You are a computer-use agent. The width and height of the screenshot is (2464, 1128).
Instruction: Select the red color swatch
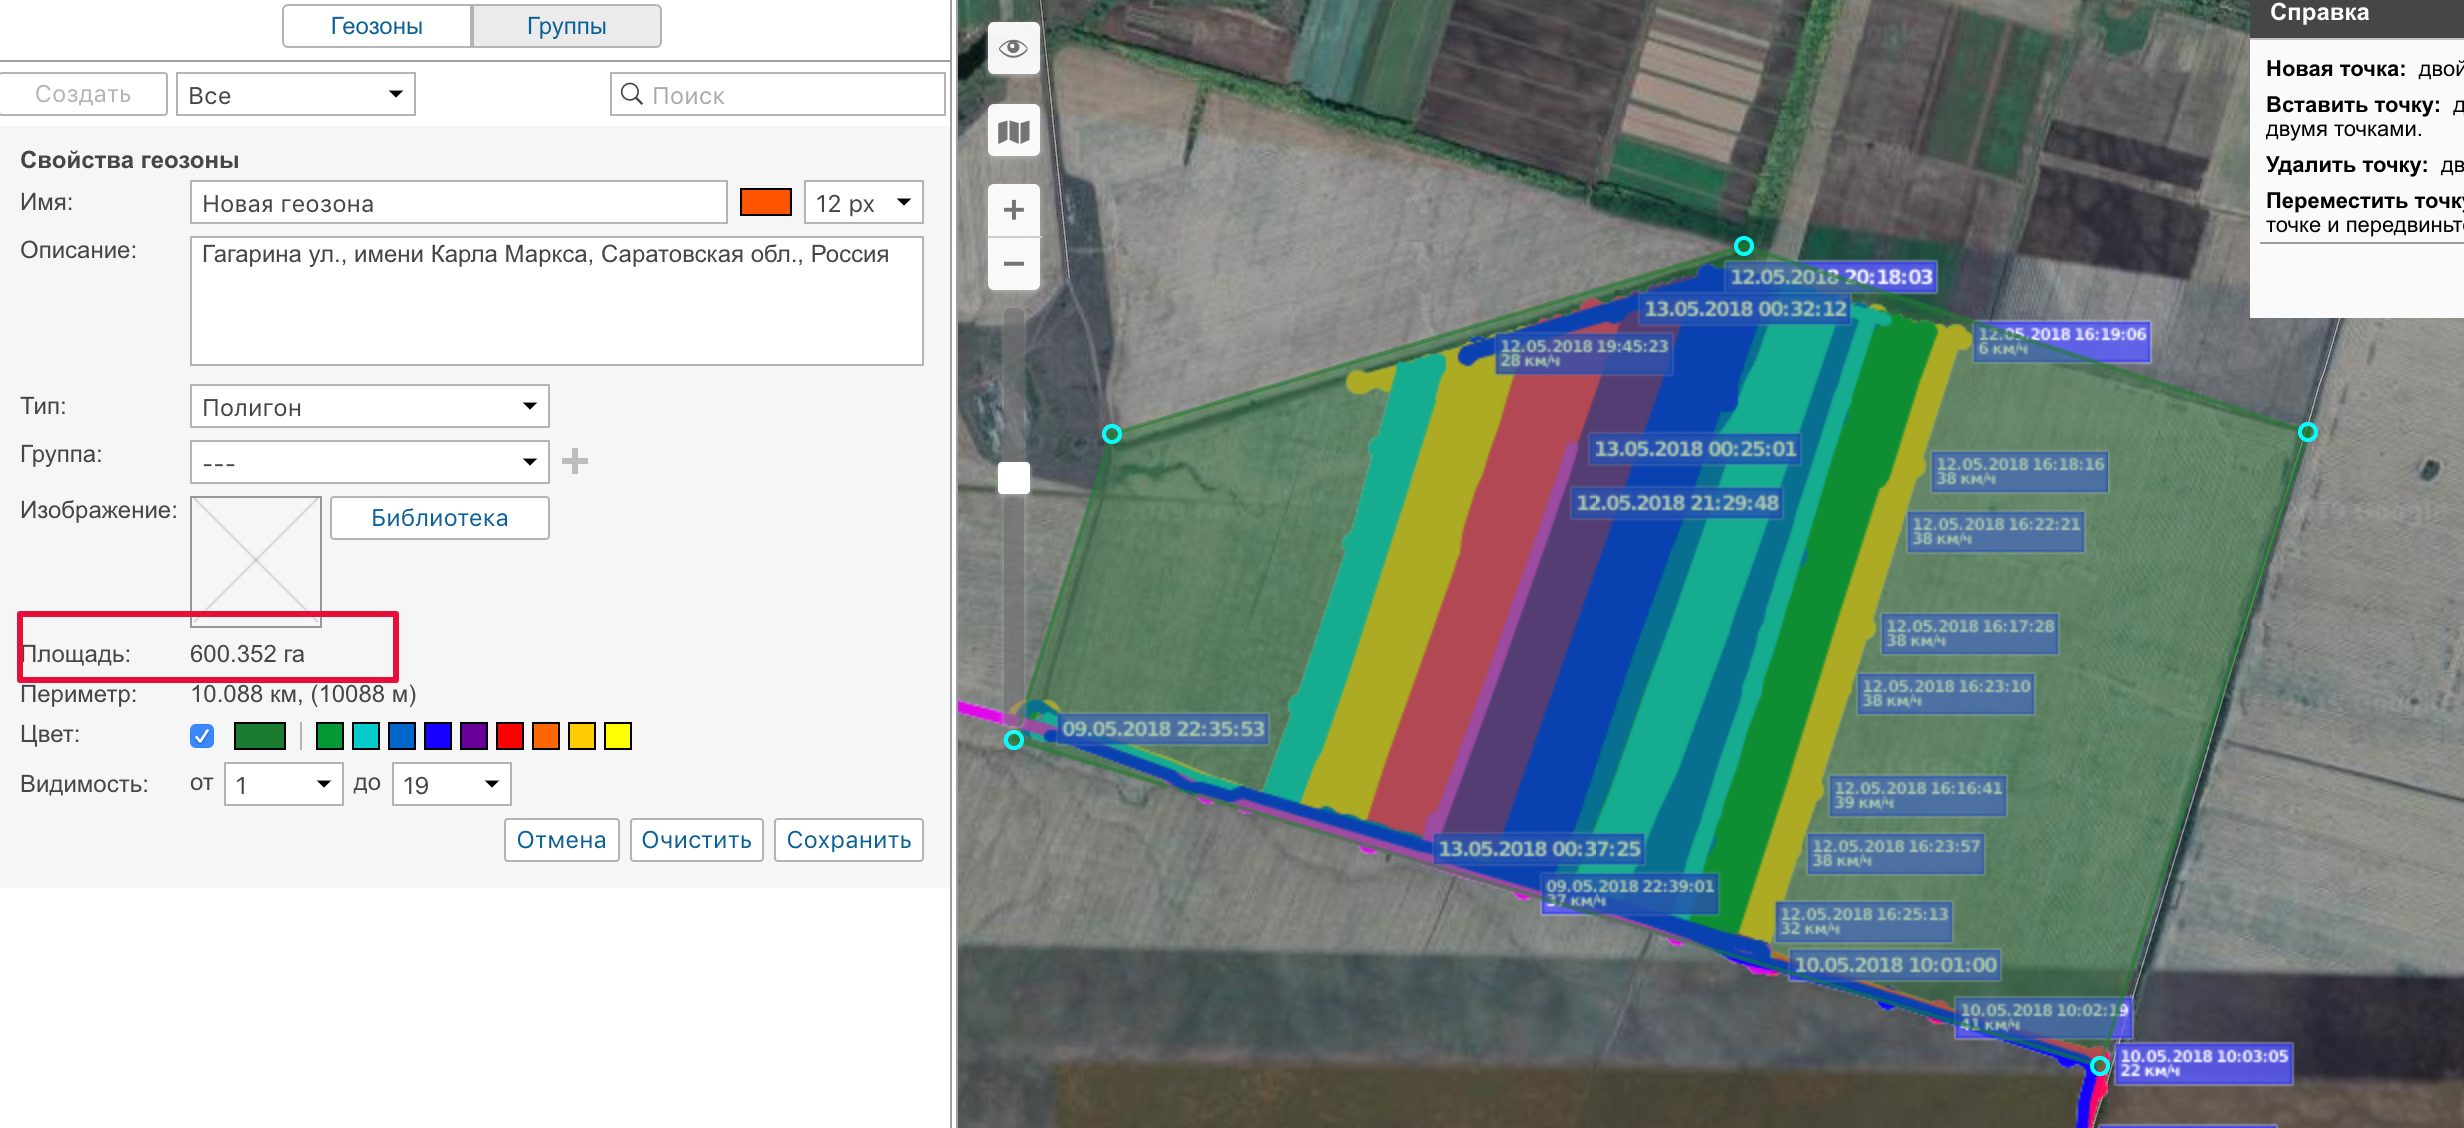tap(510, 736)
